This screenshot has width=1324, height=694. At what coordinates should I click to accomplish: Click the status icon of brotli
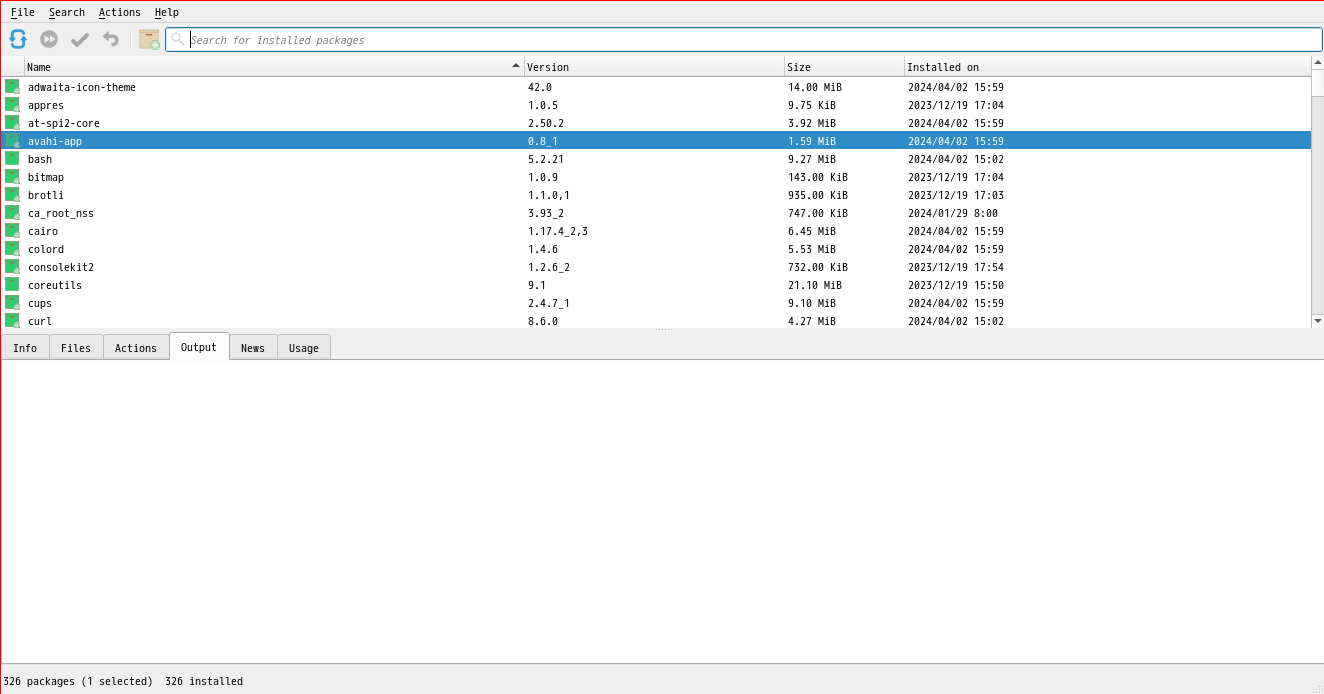12,195
